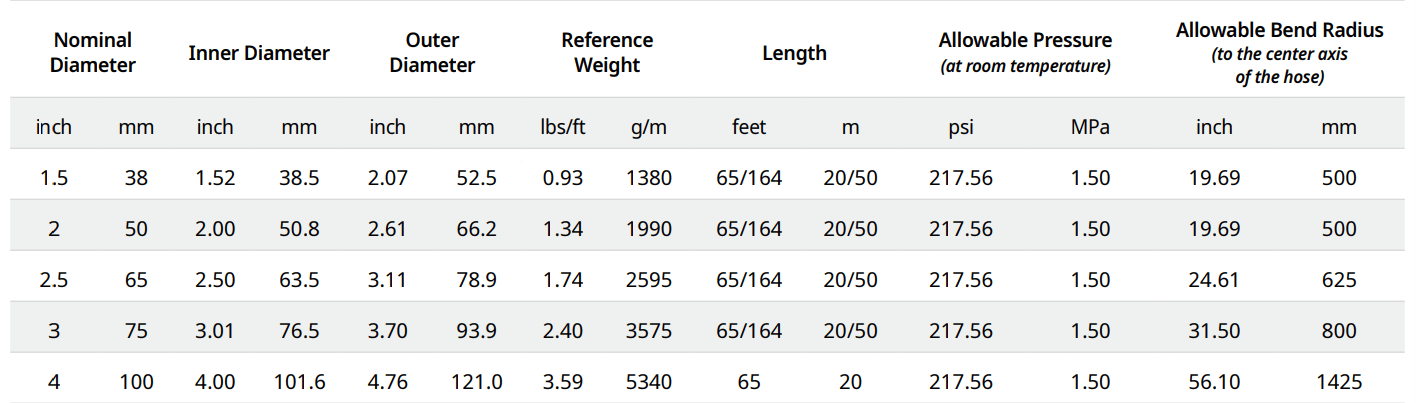
Task: Select bend radius value 31.50
Action: click(1215, 330)
